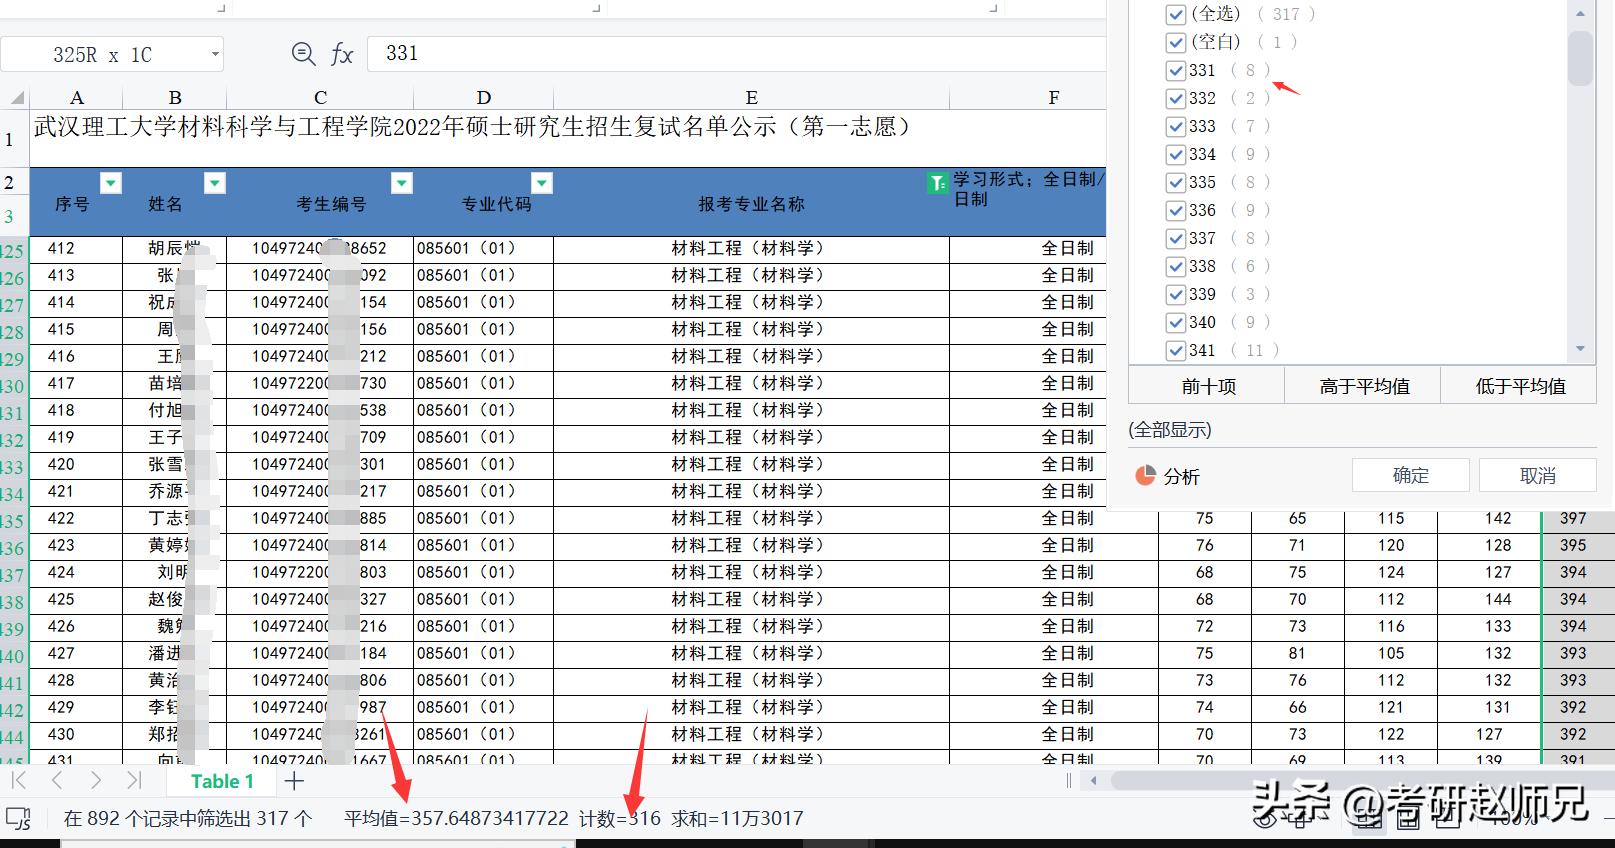This screenshot has height=848, width=1615.
Task: Select column E header
Action: [x=751, y=98]
